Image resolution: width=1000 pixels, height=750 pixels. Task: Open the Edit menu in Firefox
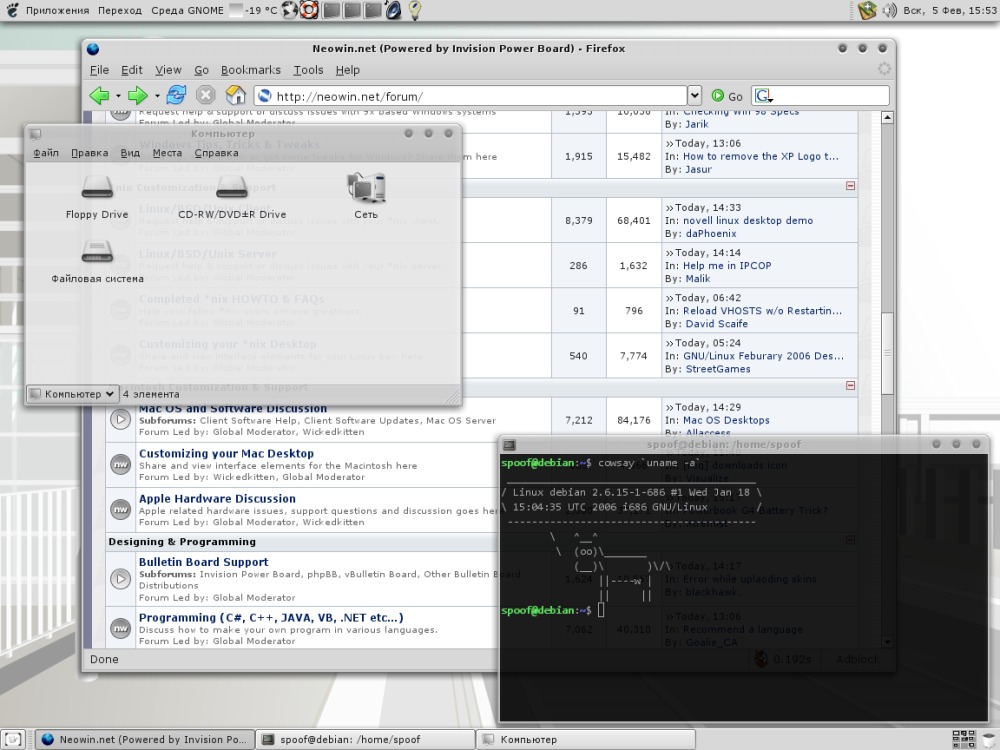tap(132, 70)
